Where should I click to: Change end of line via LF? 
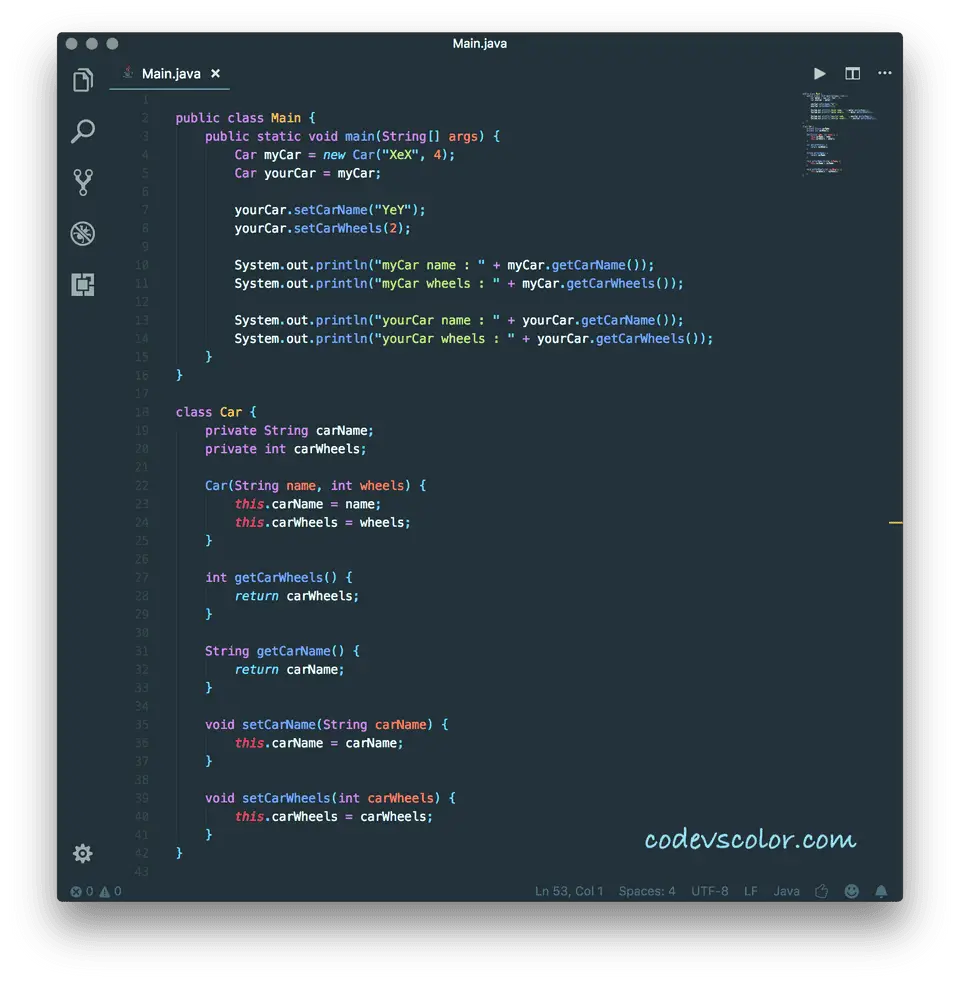click(x=751, y=891)
